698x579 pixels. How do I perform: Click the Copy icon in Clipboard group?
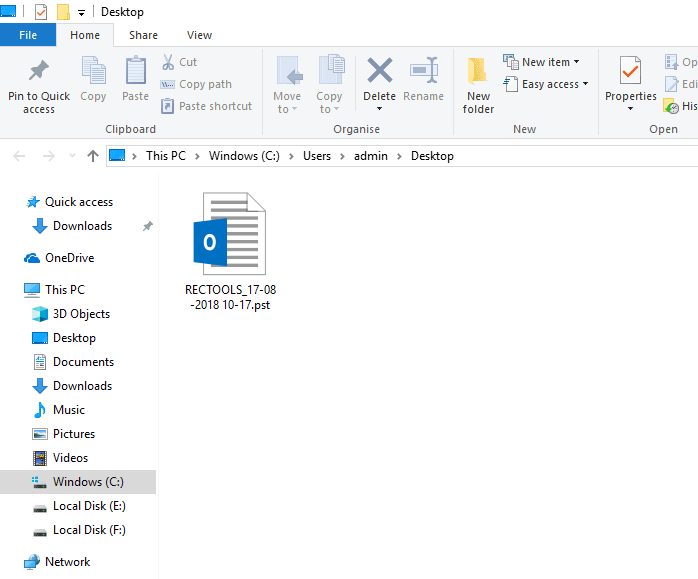pos(93,70)
